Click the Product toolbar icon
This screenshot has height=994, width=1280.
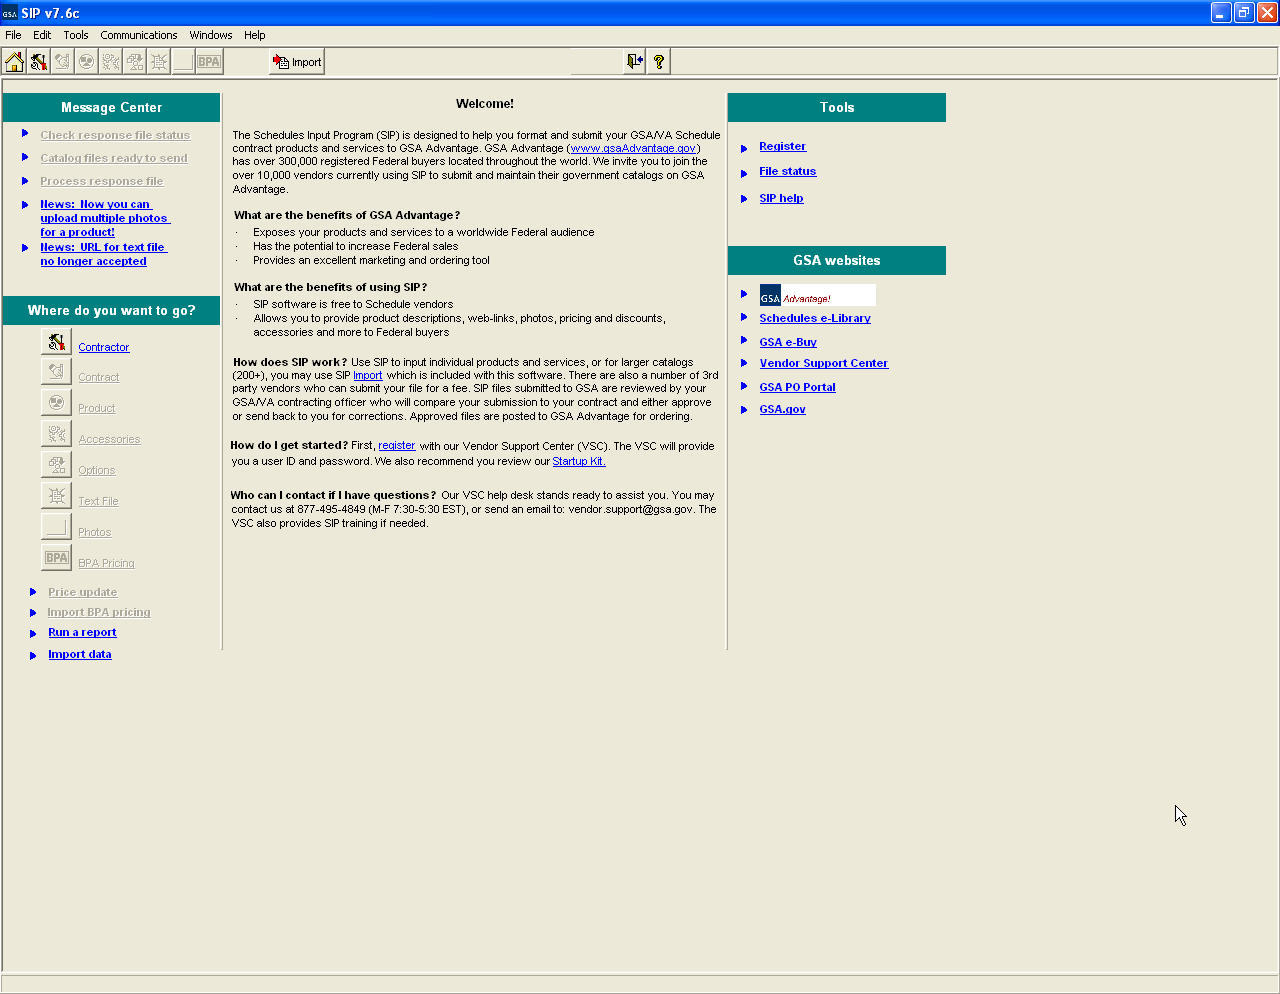86,62
